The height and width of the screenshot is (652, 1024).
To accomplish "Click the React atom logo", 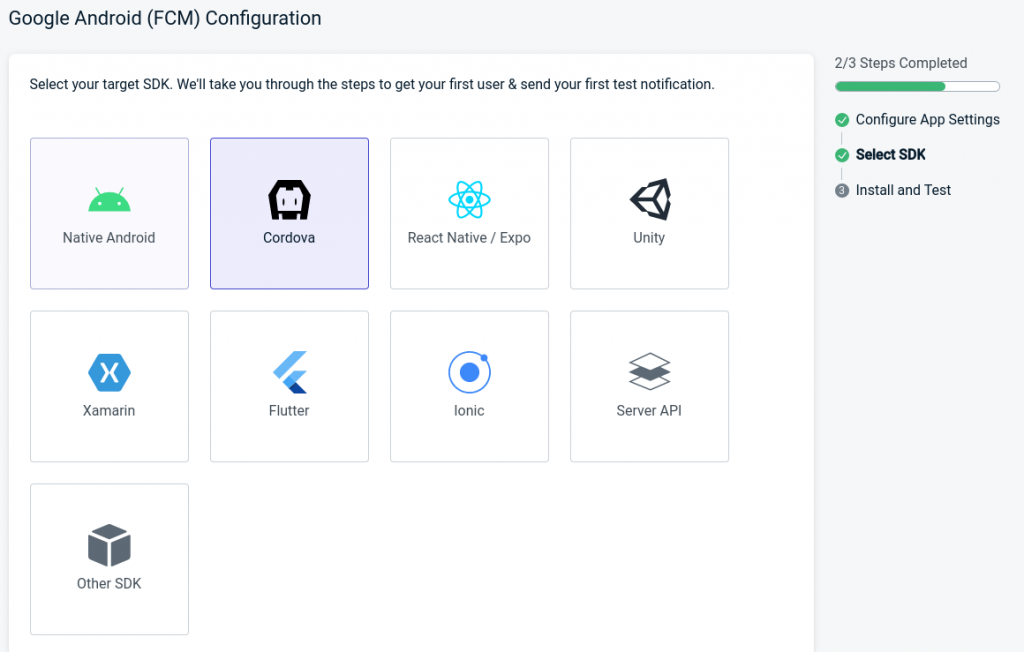I will [469, 197].
